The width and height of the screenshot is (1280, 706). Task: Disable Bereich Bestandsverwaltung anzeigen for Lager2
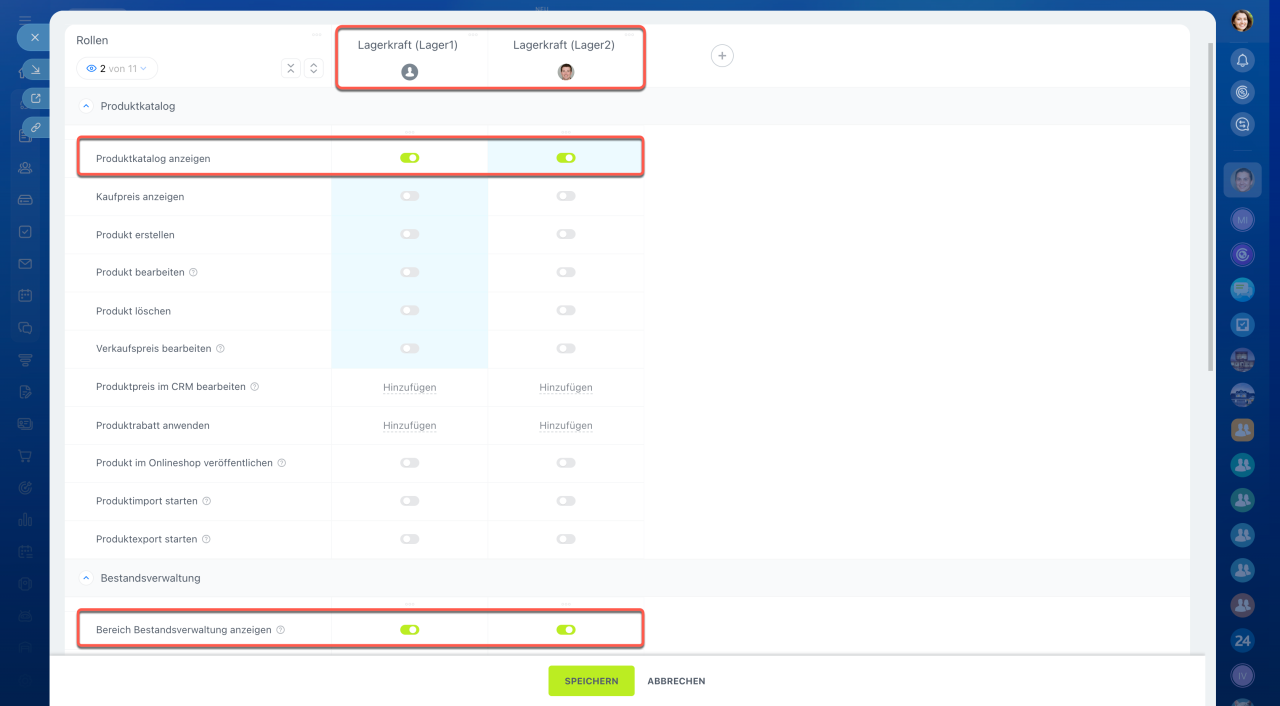click(566, 630)
